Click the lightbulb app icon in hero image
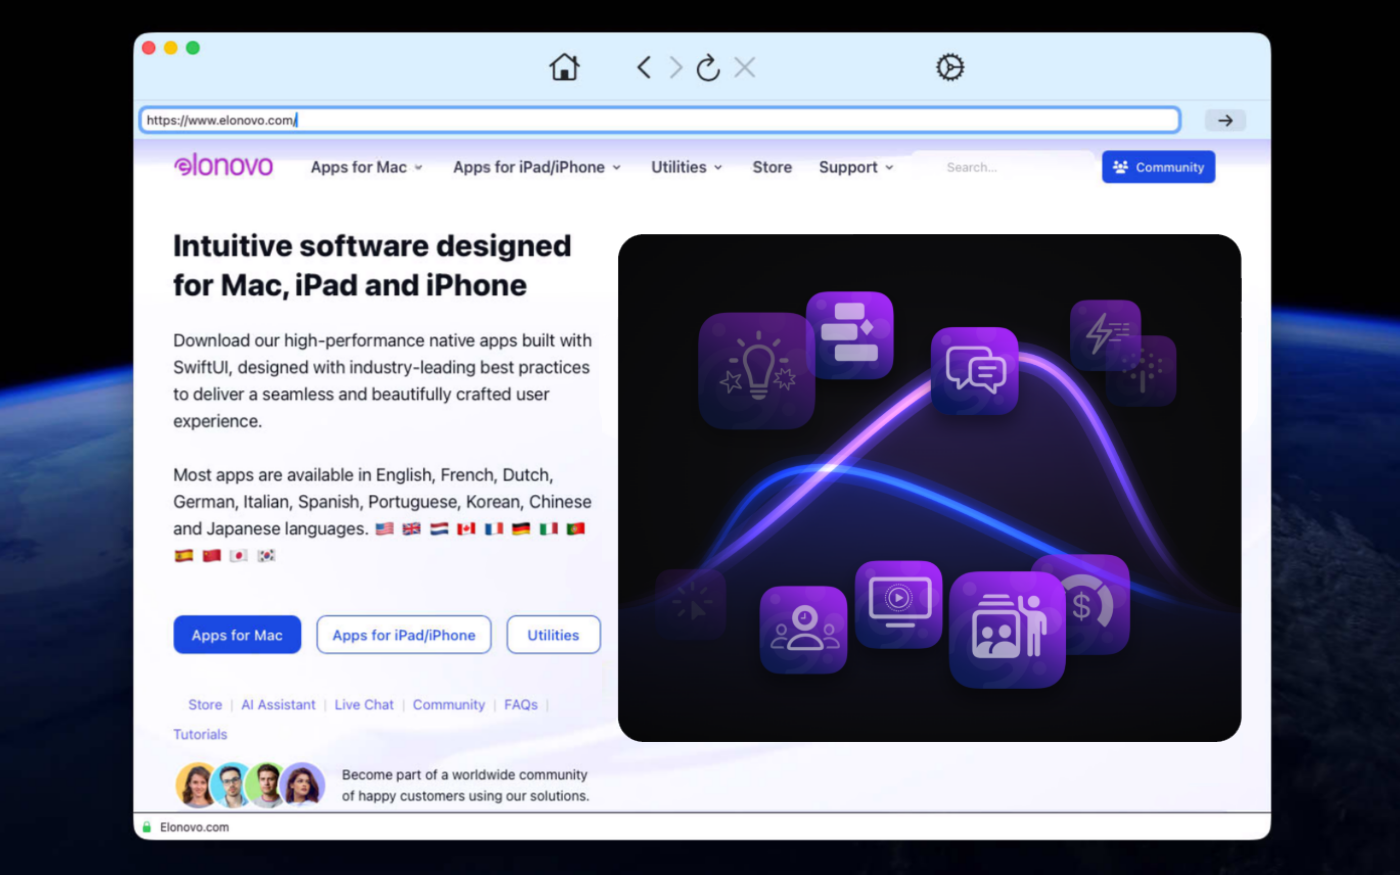 click(x=756, y=371)
